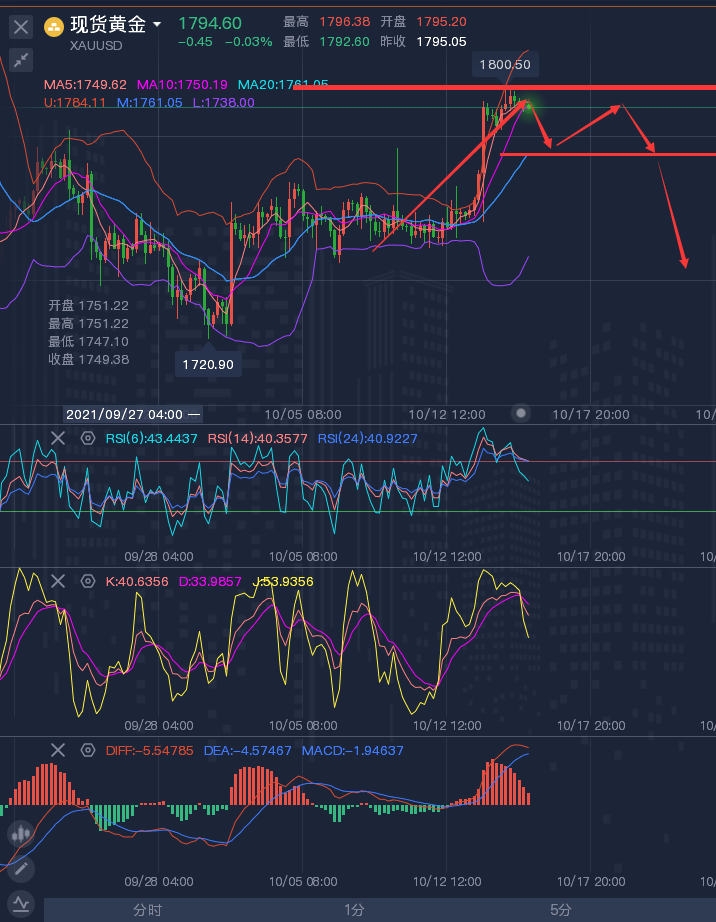Remove the MACD indicator panel
Screen dimensions: 716x922
pyautogui.click(x=58, y=750)
